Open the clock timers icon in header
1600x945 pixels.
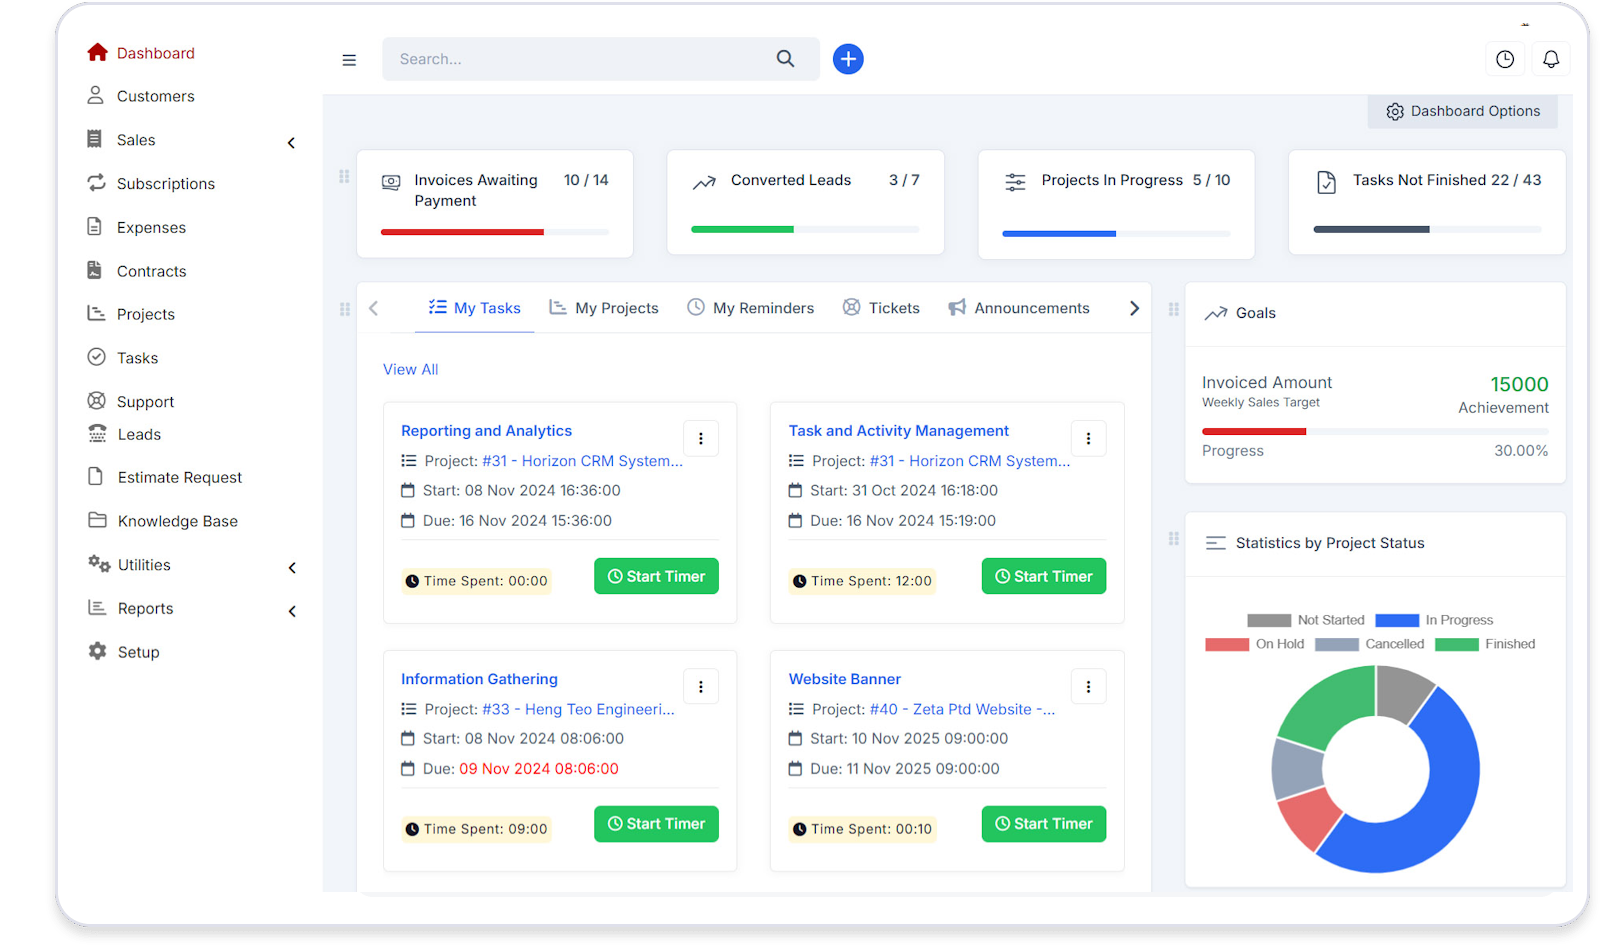1504,59
